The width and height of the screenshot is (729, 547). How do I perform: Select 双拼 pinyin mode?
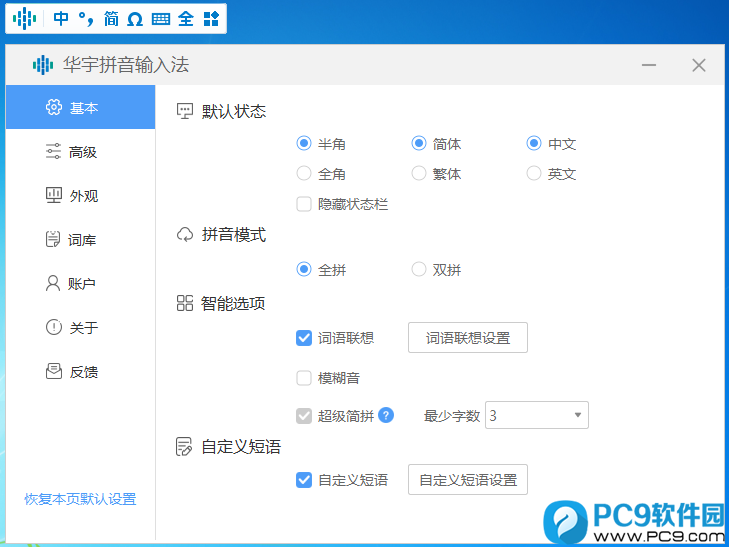click(x=418, y=269)
